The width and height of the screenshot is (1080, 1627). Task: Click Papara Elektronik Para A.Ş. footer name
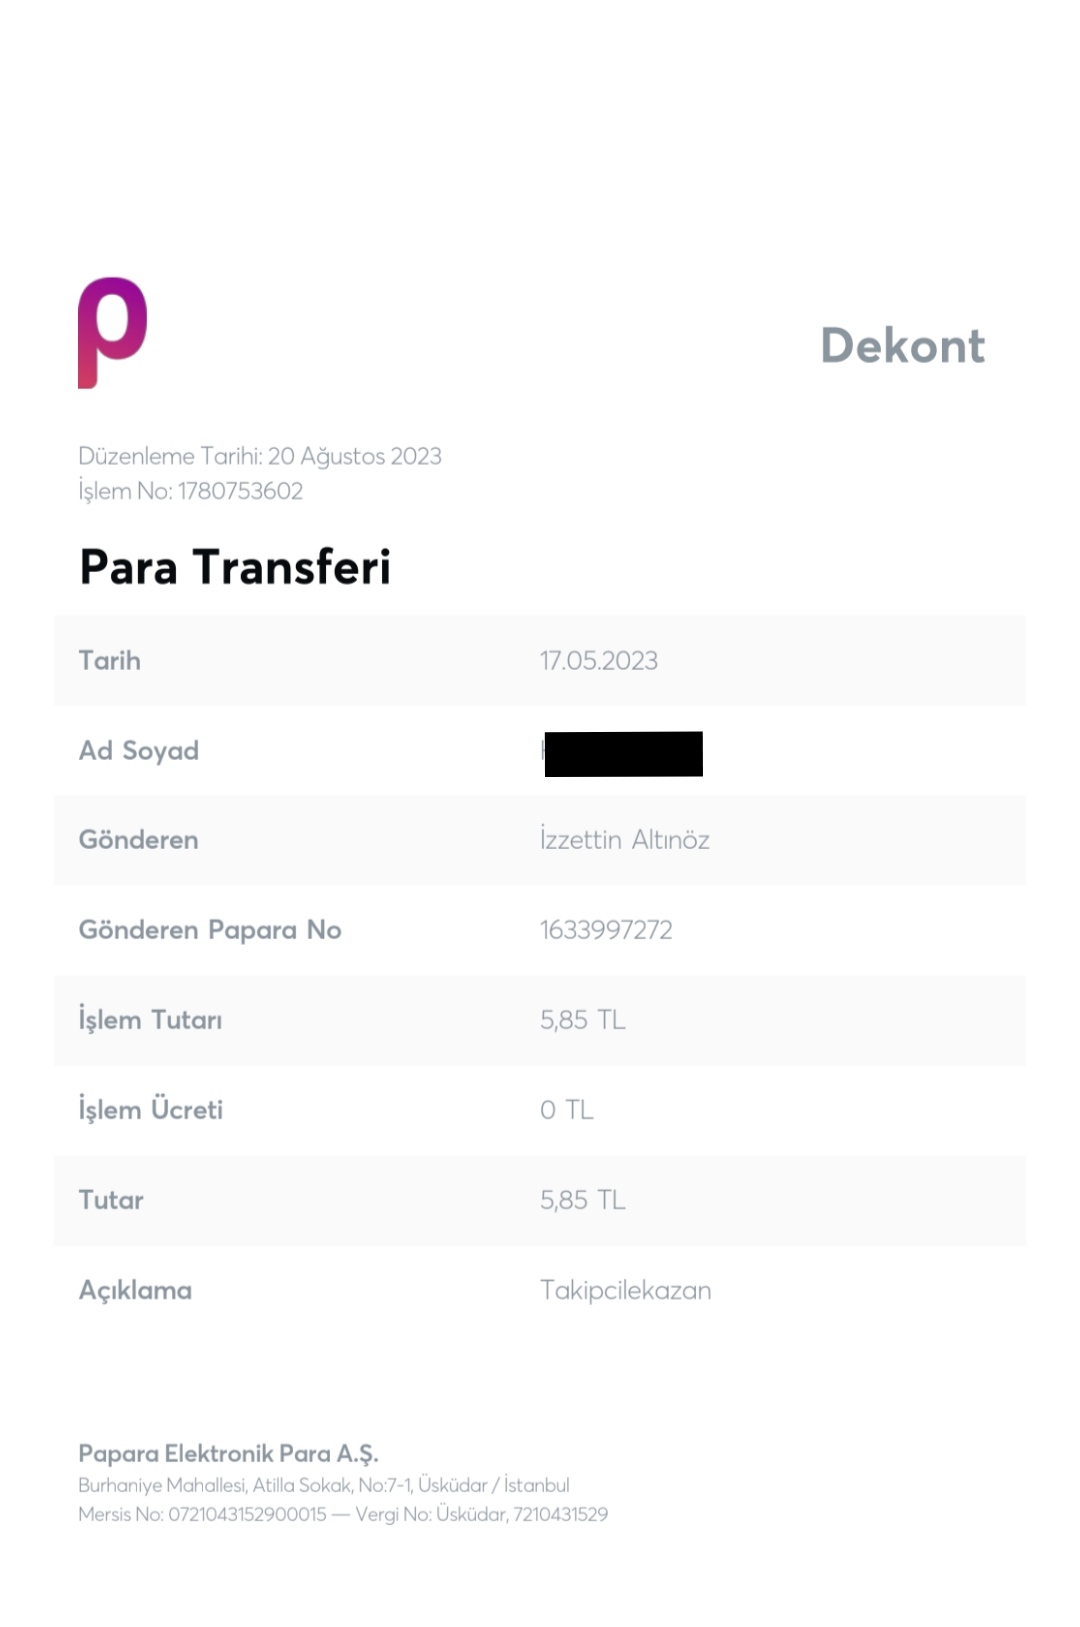point(229,1454)
